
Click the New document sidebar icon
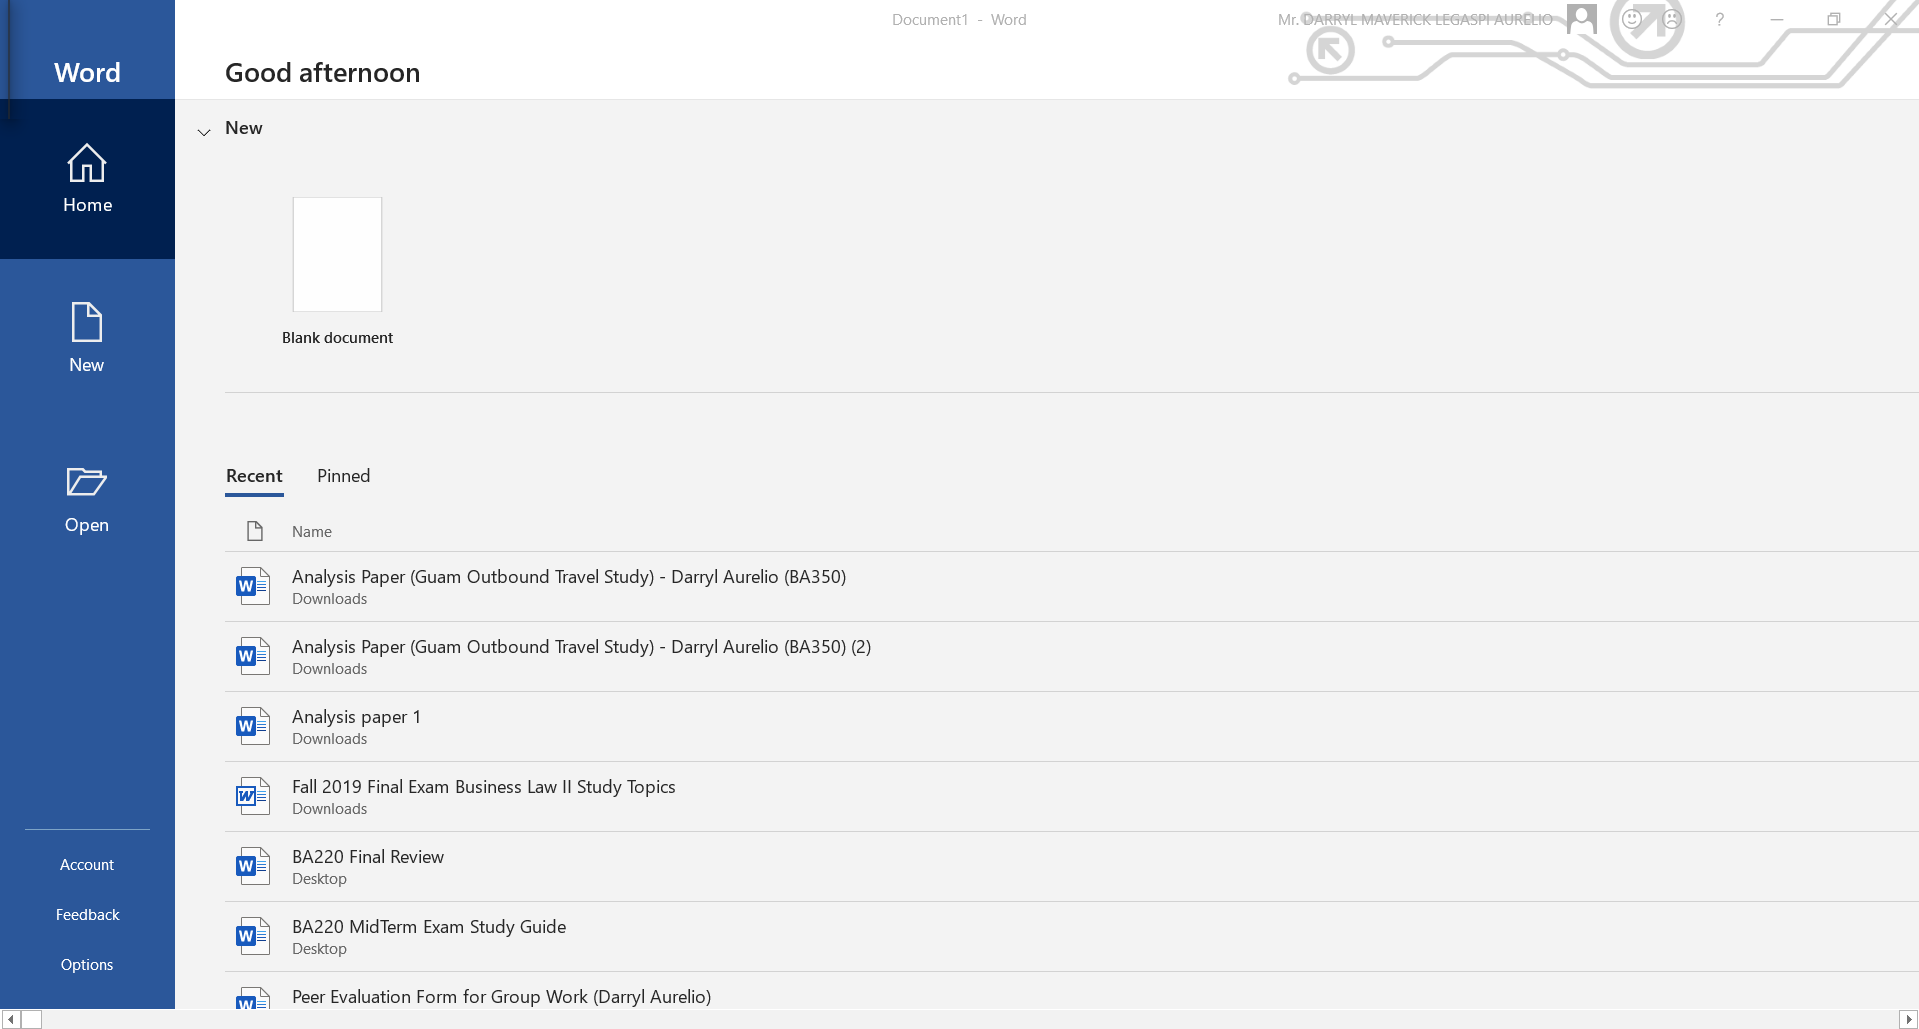coord(87,323)
